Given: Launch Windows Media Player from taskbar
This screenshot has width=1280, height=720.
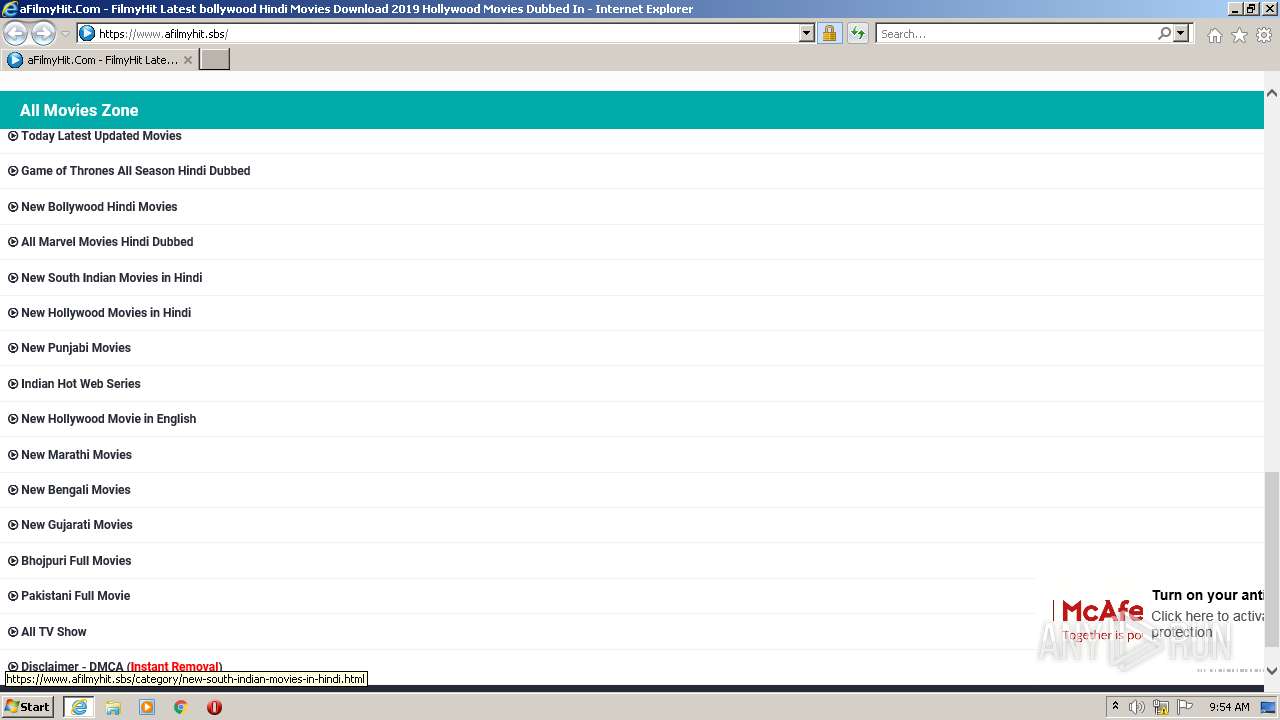Looking at the screenshot, I should click(x=147, y=707).
